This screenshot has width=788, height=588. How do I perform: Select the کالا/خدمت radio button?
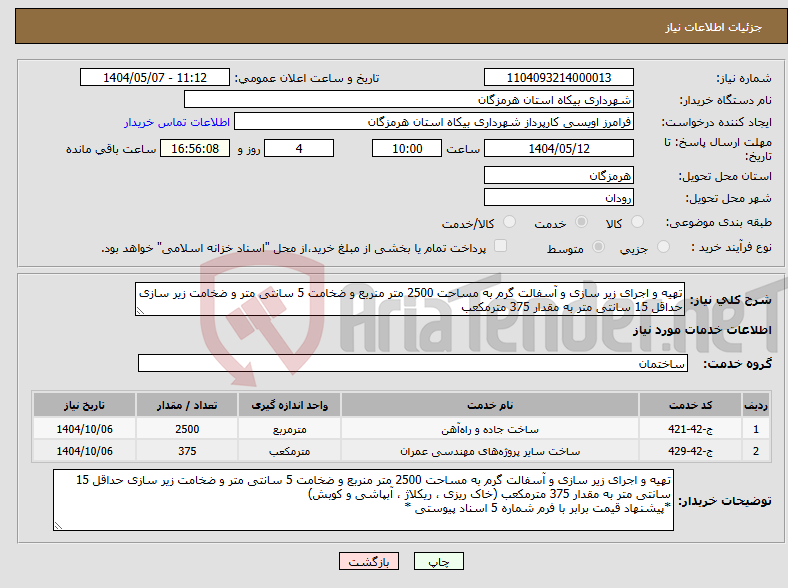point(510,222)
